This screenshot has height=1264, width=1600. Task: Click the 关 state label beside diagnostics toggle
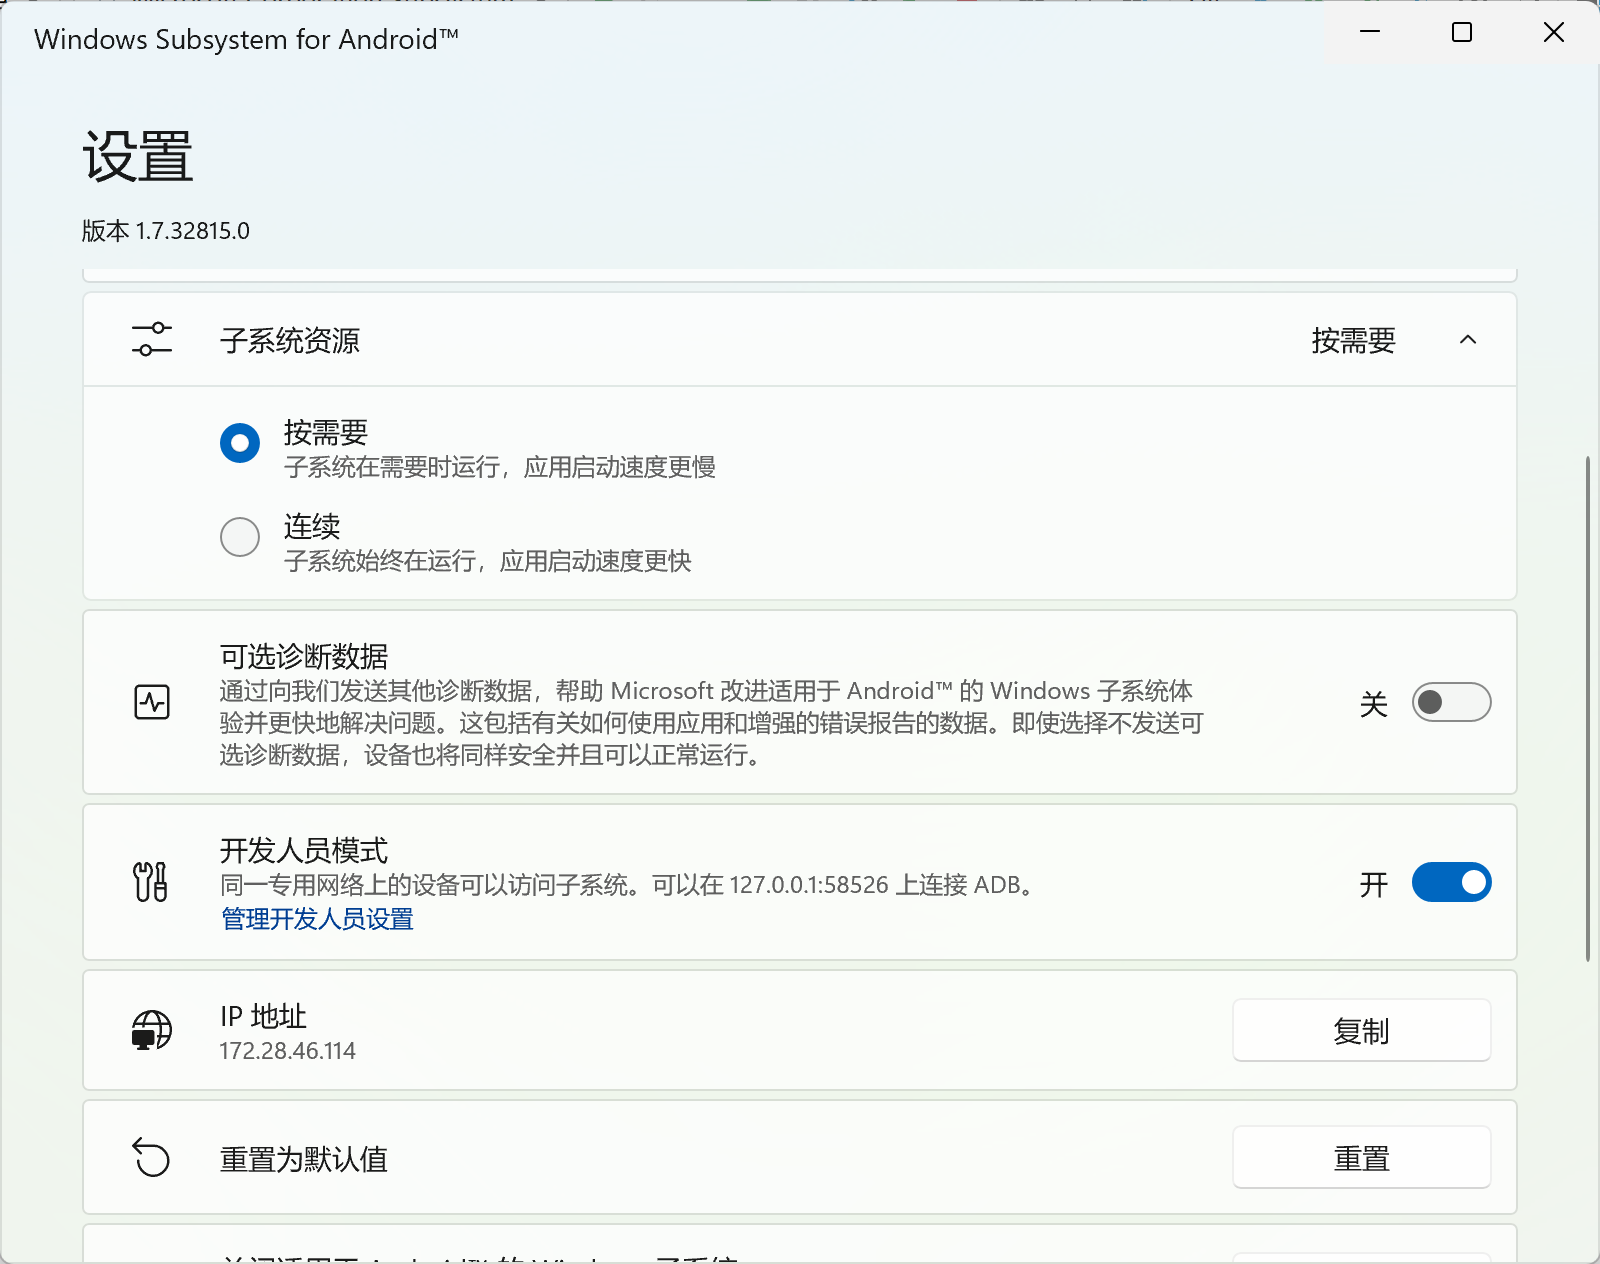[1374, 704]
